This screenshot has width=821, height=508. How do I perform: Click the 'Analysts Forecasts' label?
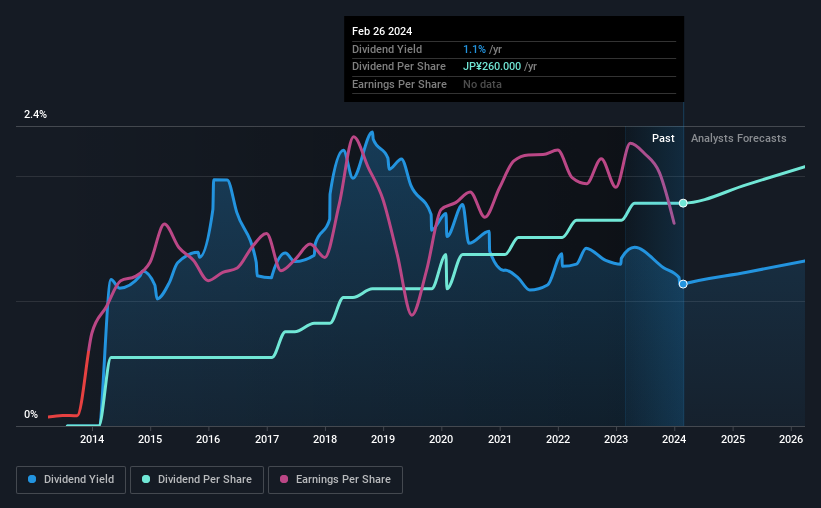(x=738, y=138)
